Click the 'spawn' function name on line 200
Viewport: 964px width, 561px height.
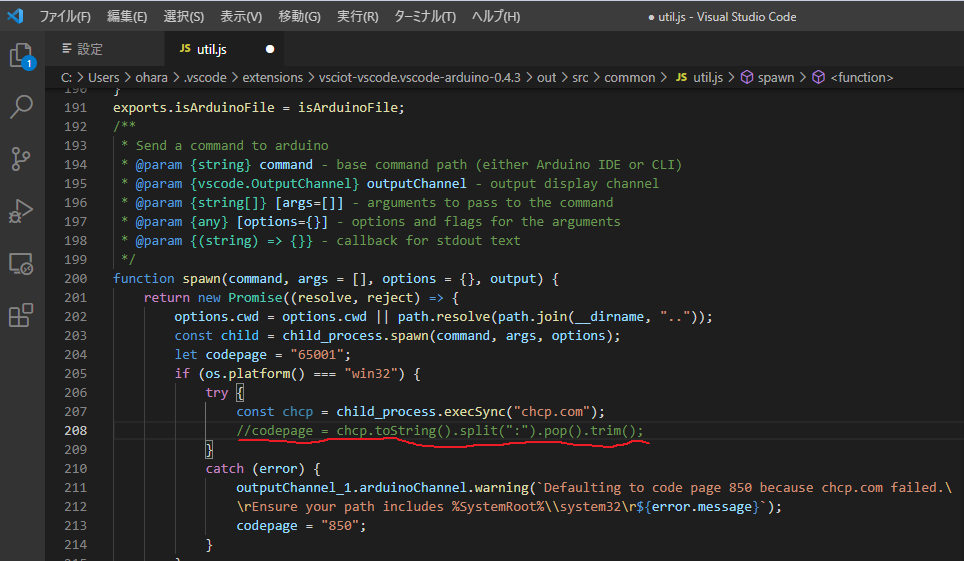pyautogui.click(x=201, y=279)
